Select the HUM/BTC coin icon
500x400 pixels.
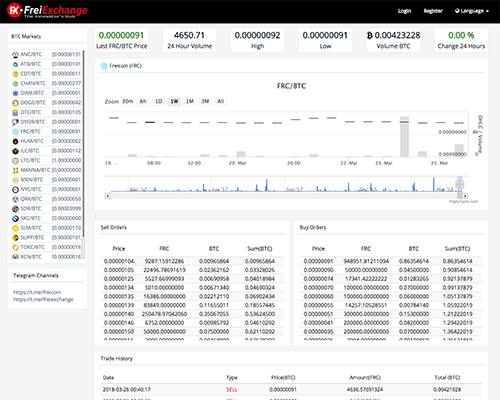tap(15, 141)
